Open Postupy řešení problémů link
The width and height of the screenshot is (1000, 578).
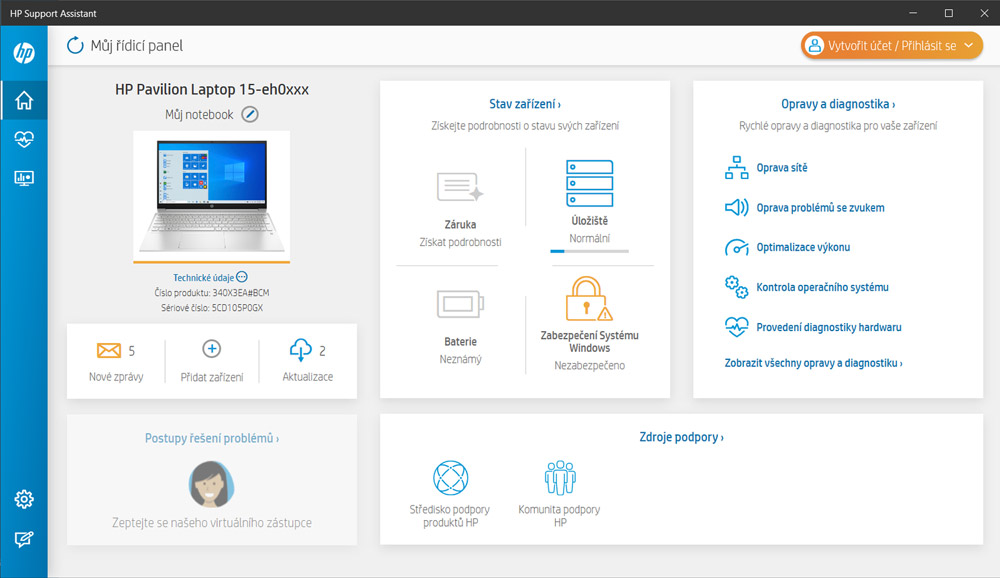(x=212, y=438)
